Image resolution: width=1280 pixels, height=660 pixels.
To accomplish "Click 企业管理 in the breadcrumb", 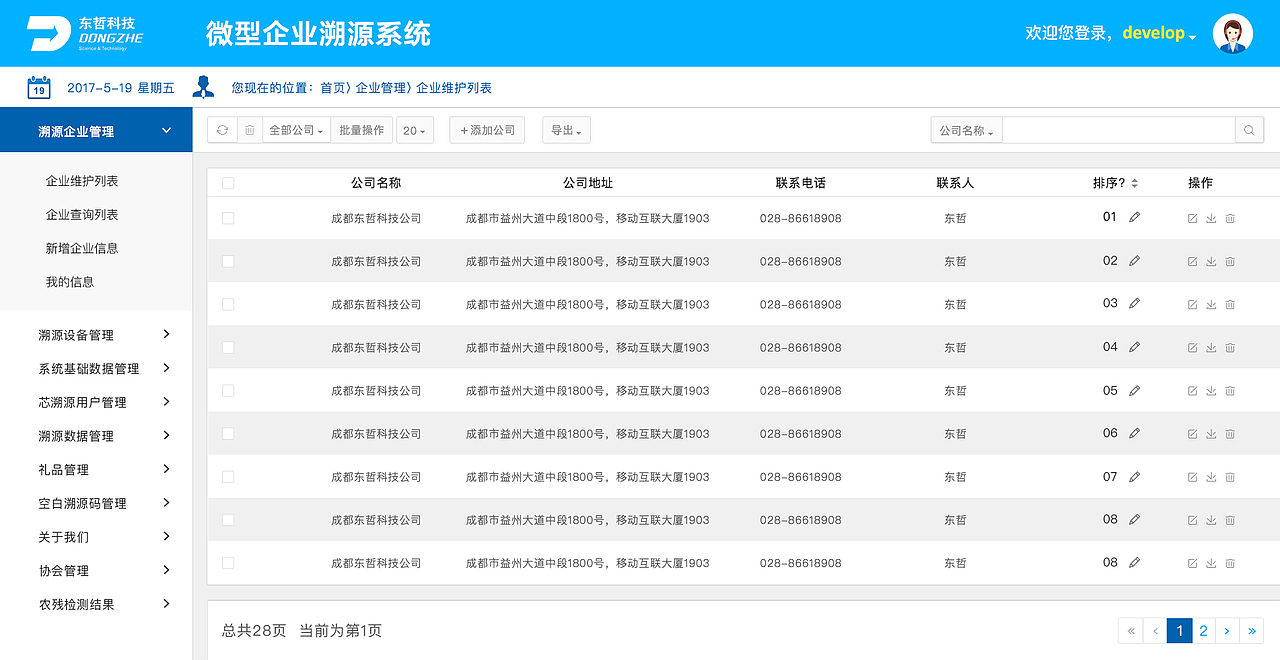I will pos(380,88).
